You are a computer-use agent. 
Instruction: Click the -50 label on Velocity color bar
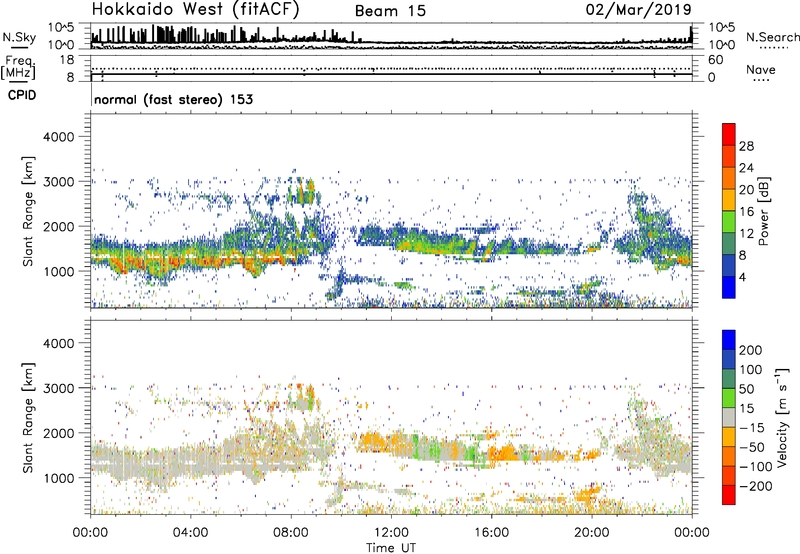tap(752, 448)
